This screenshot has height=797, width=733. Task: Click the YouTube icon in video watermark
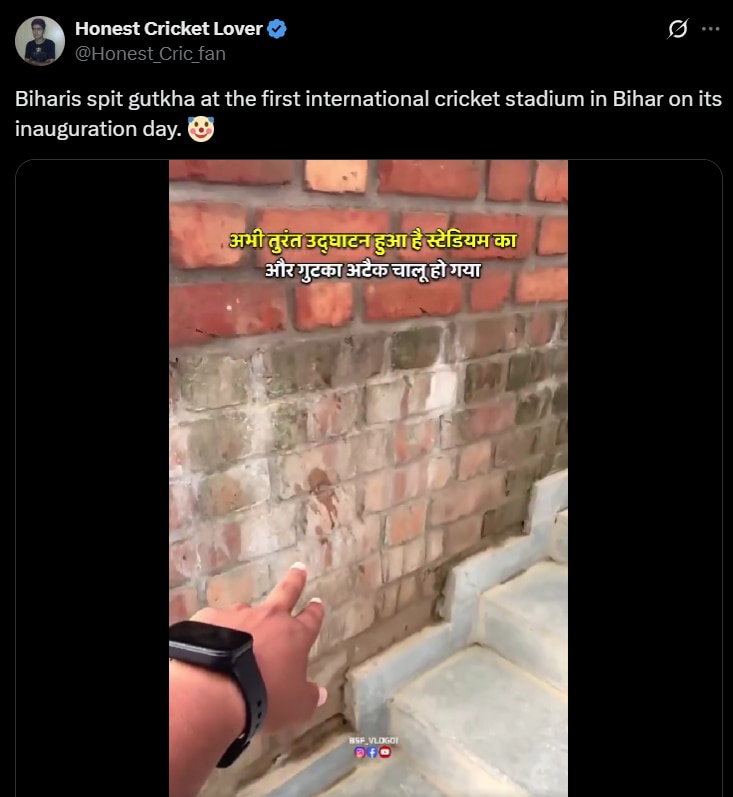tap(385, 752)
